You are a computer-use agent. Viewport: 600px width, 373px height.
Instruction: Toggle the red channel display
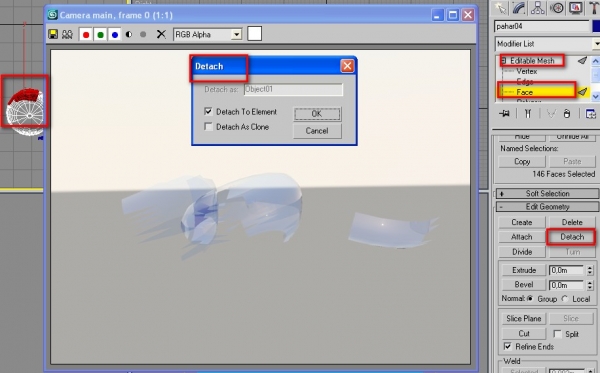click(86, 35)
